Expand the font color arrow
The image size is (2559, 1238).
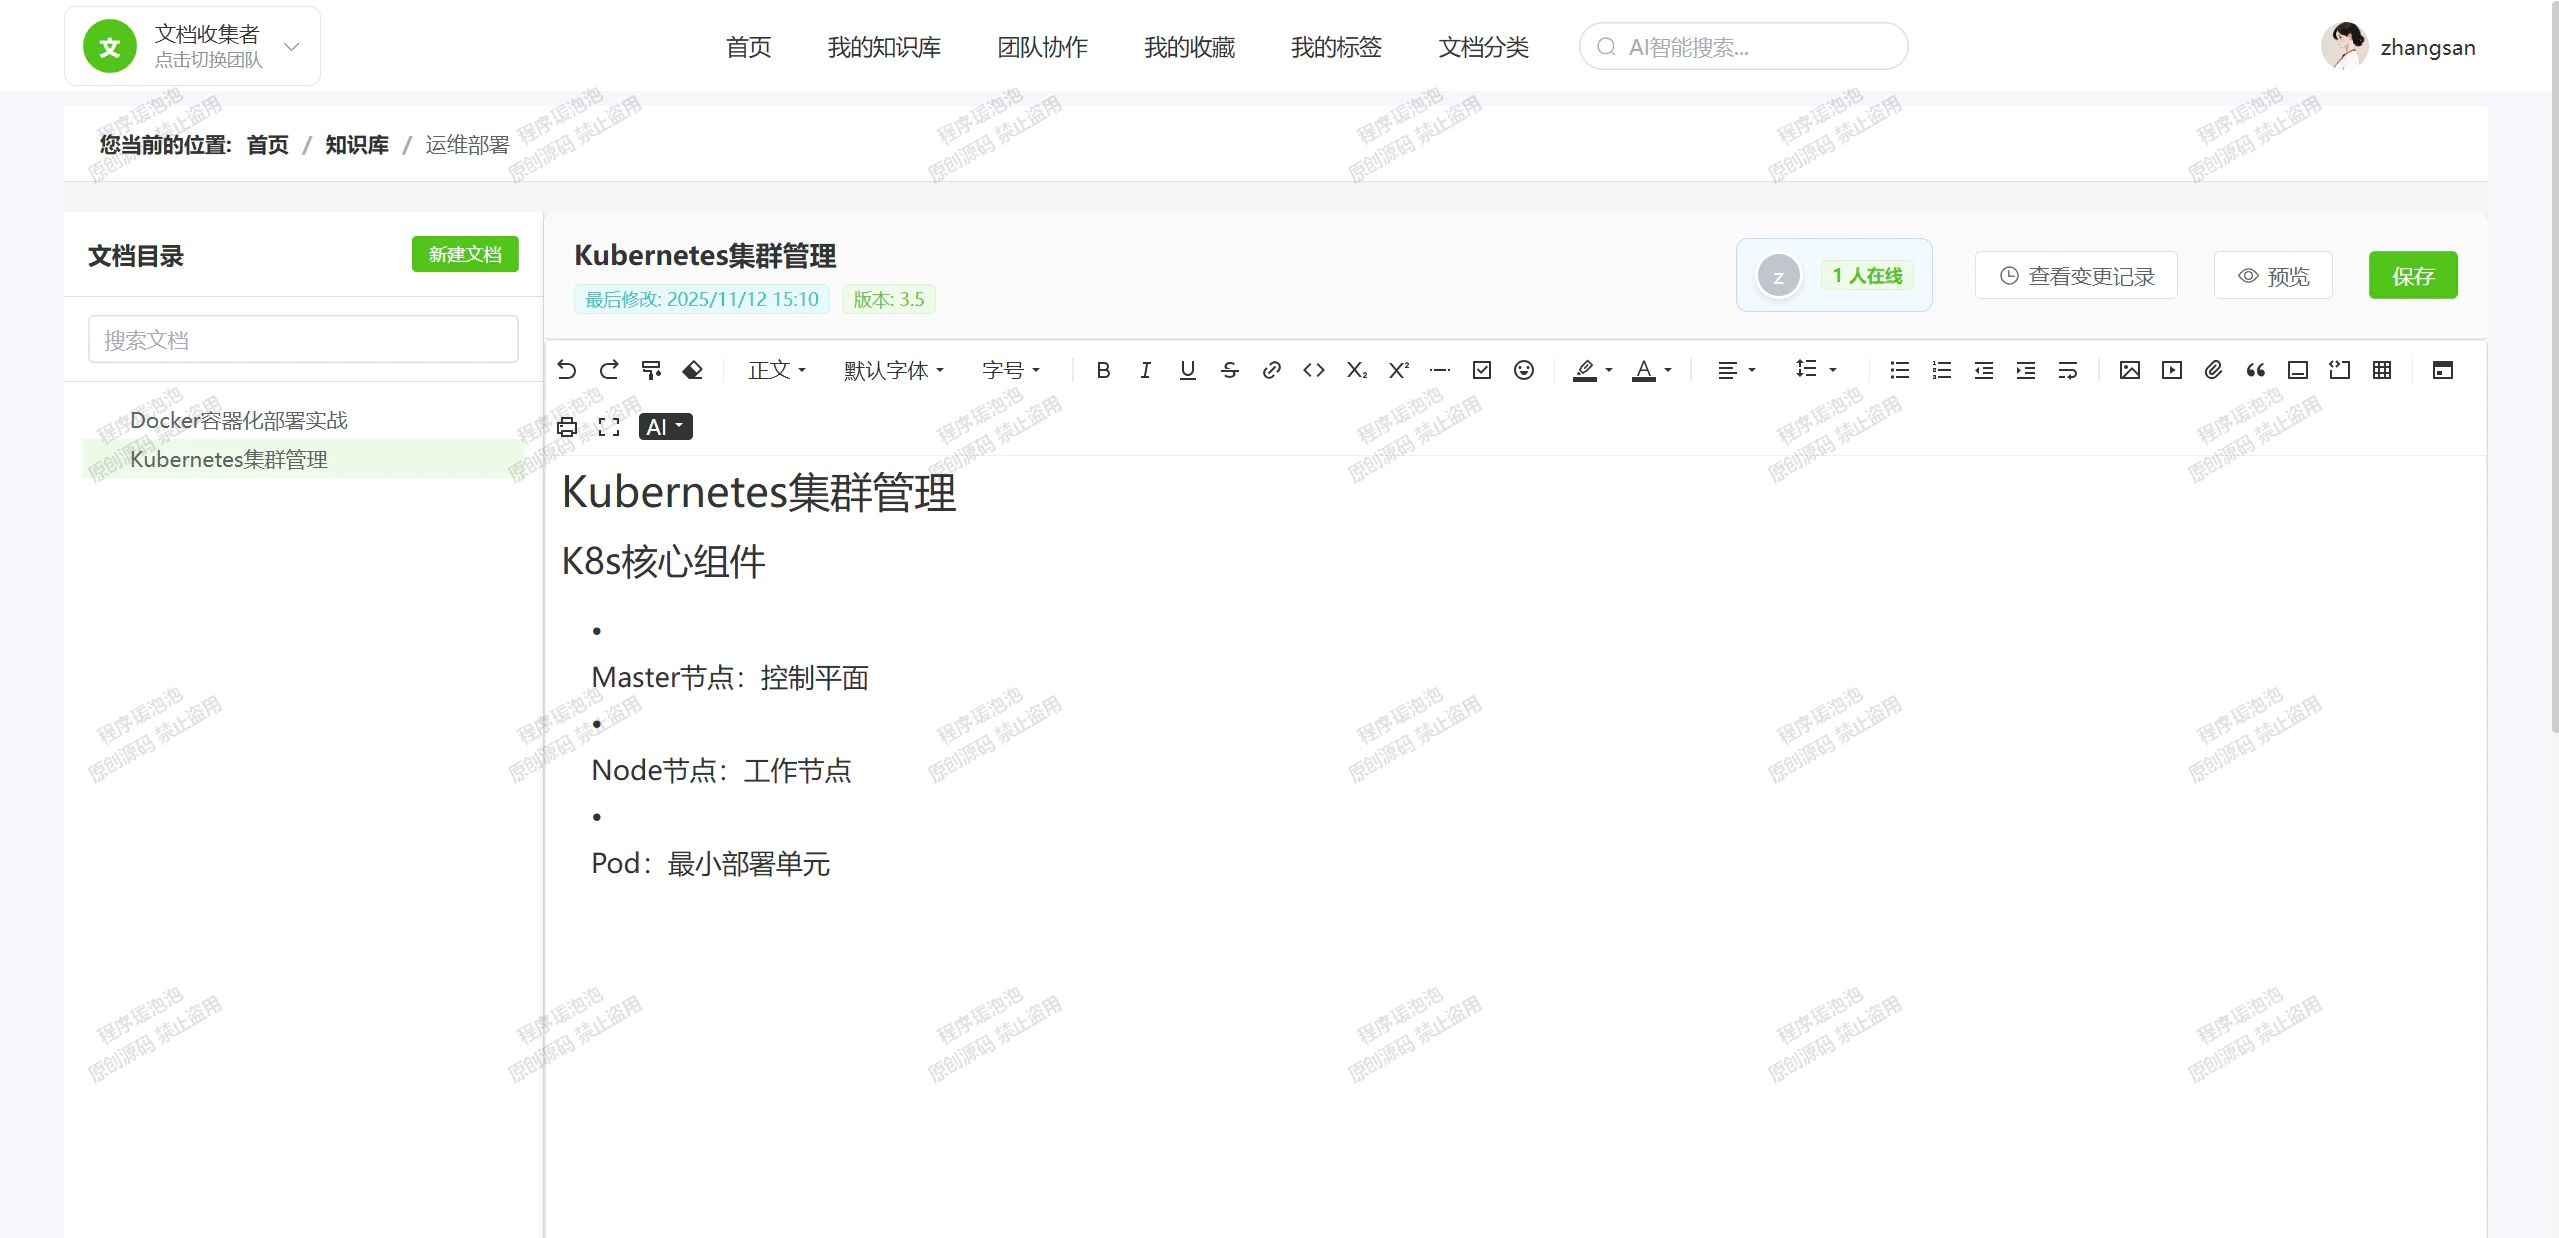pyautogui.click(x=1668, y=370)
